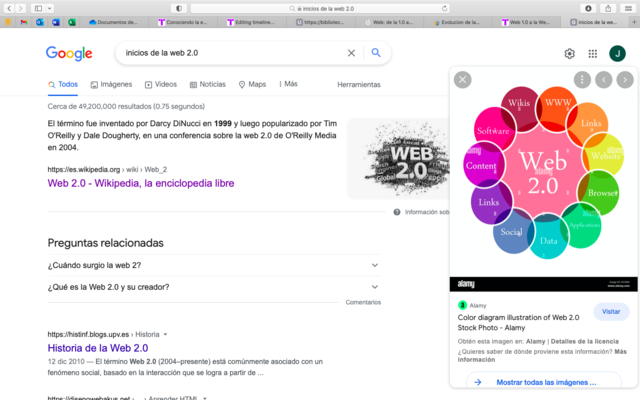Click the Safari address bar
This screenshot has width=640, height=400.
320,8
